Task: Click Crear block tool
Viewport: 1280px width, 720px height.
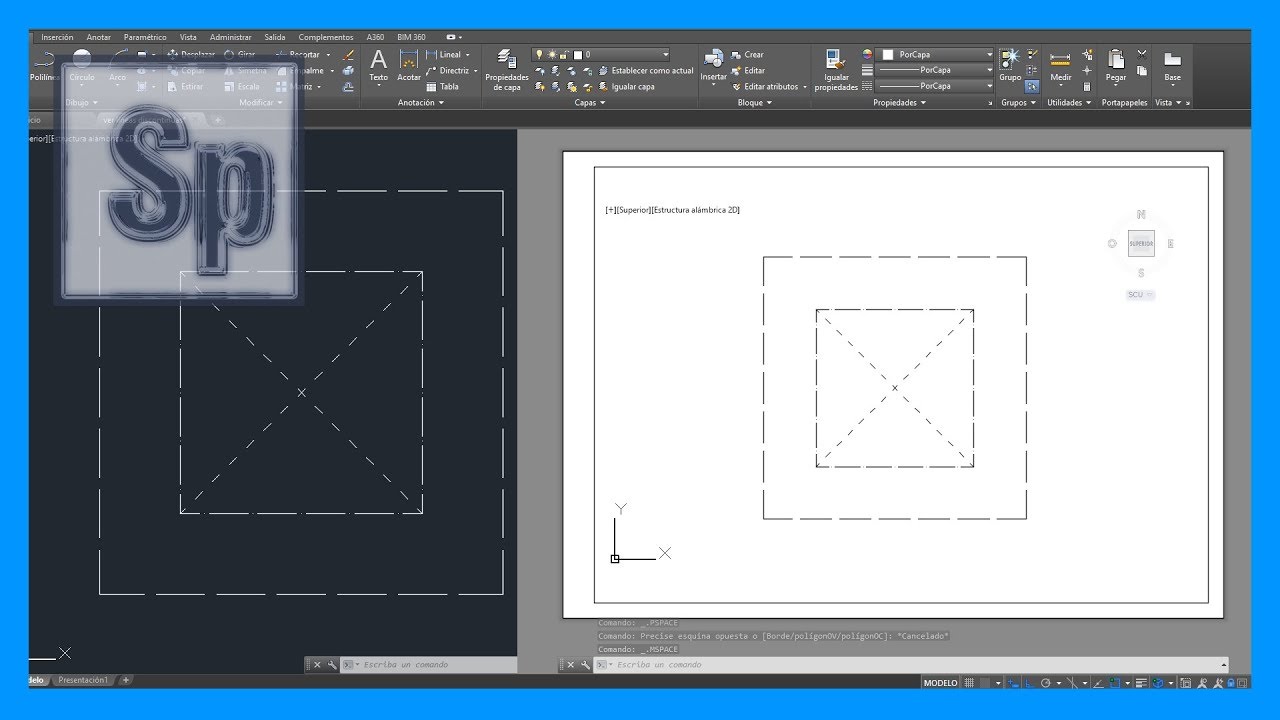Action: 747,54
